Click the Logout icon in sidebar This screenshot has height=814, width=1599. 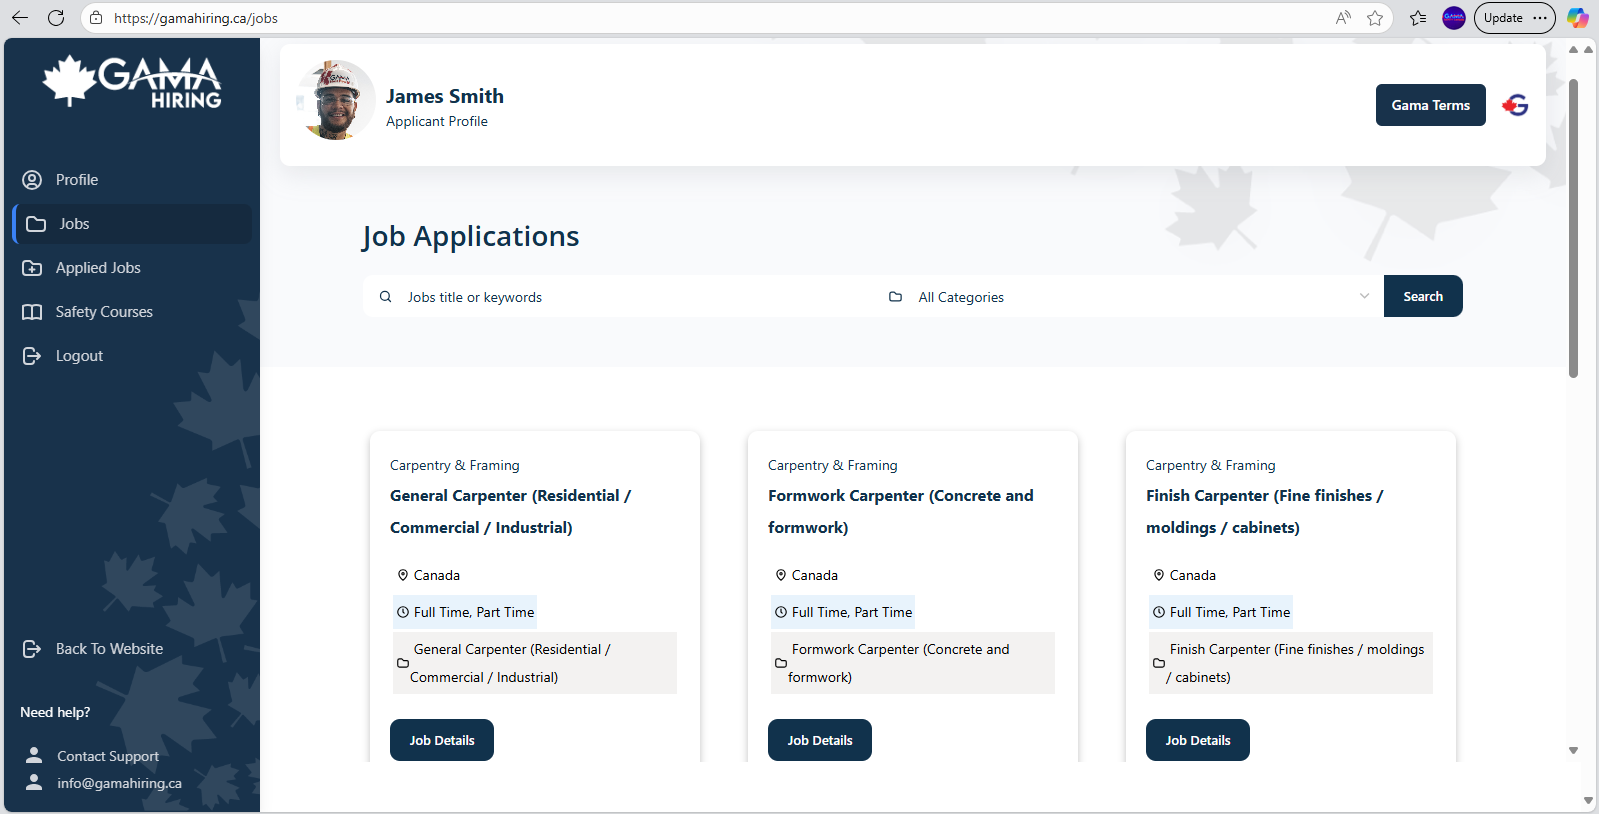32,356
